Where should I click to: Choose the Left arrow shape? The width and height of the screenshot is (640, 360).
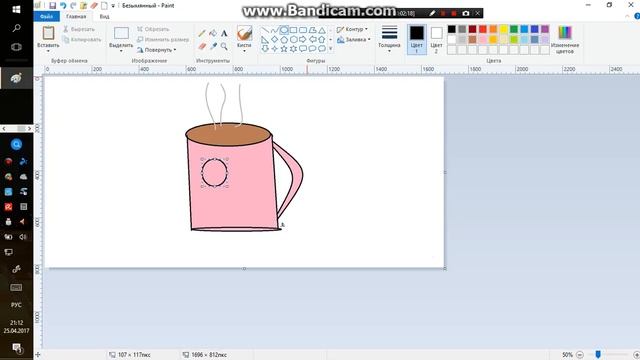click(312, 40)
